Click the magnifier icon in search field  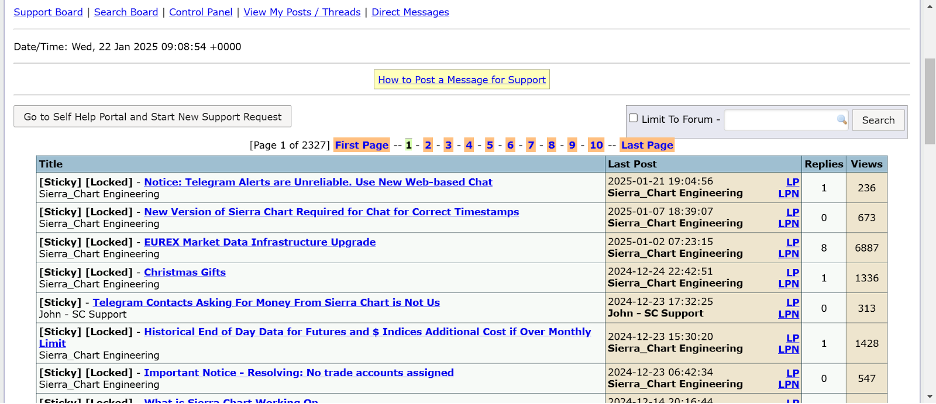842,120
